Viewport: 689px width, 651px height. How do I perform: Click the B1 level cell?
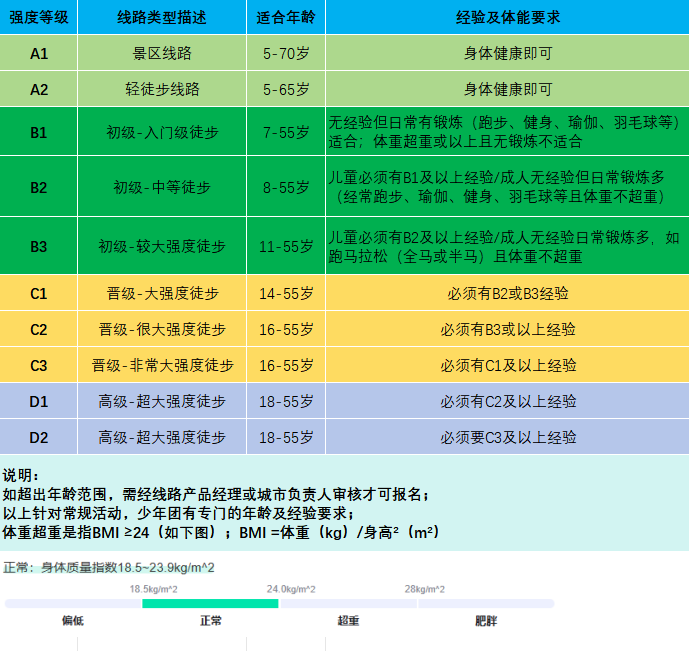[x=38, y=132]
